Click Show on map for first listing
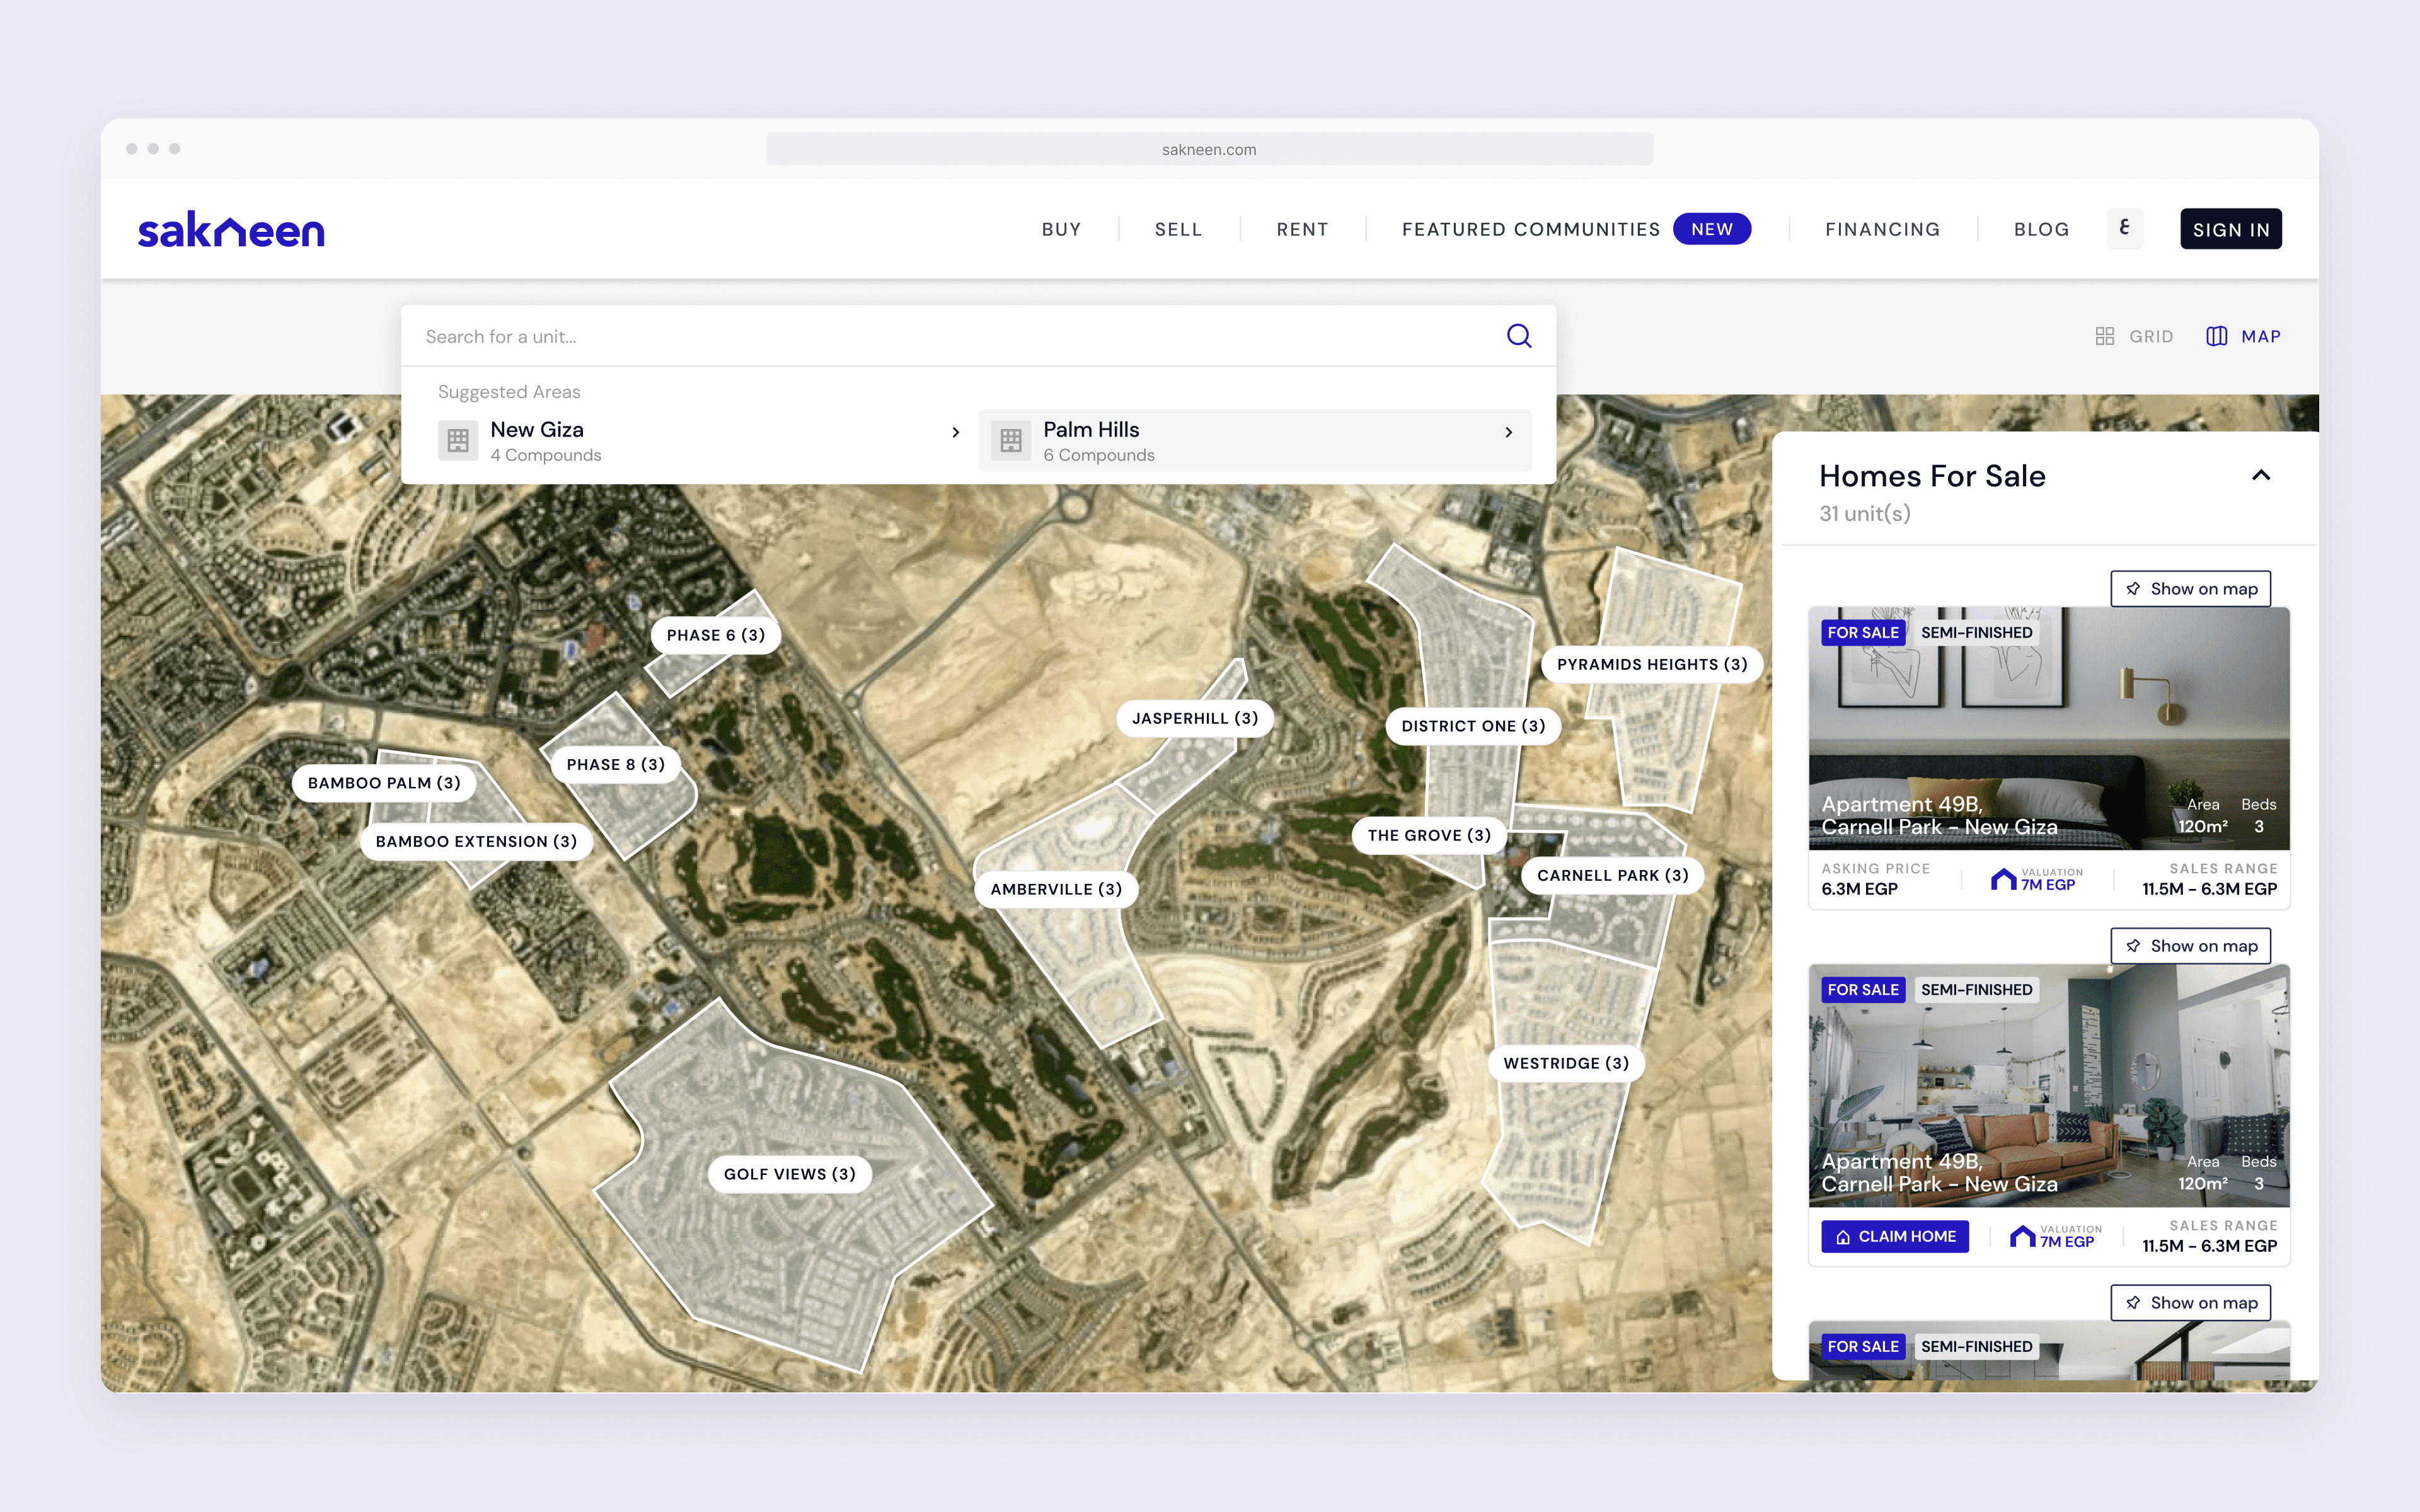The width and height of the screenshot is (2420, 1512). point(2191,589)
